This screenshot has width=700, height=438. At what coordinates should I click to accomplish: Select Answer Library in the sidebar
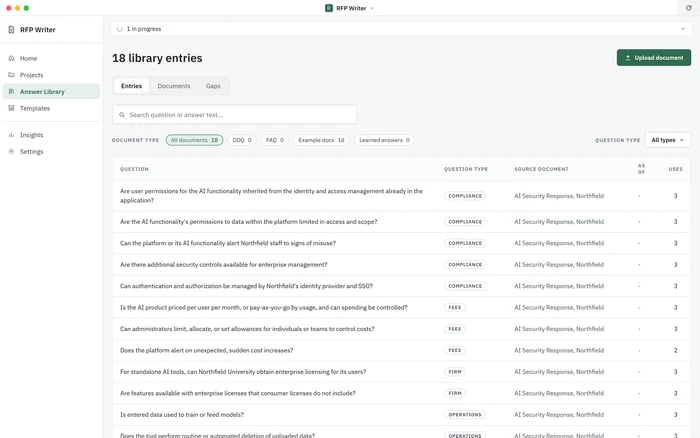(x=51, y=91)
